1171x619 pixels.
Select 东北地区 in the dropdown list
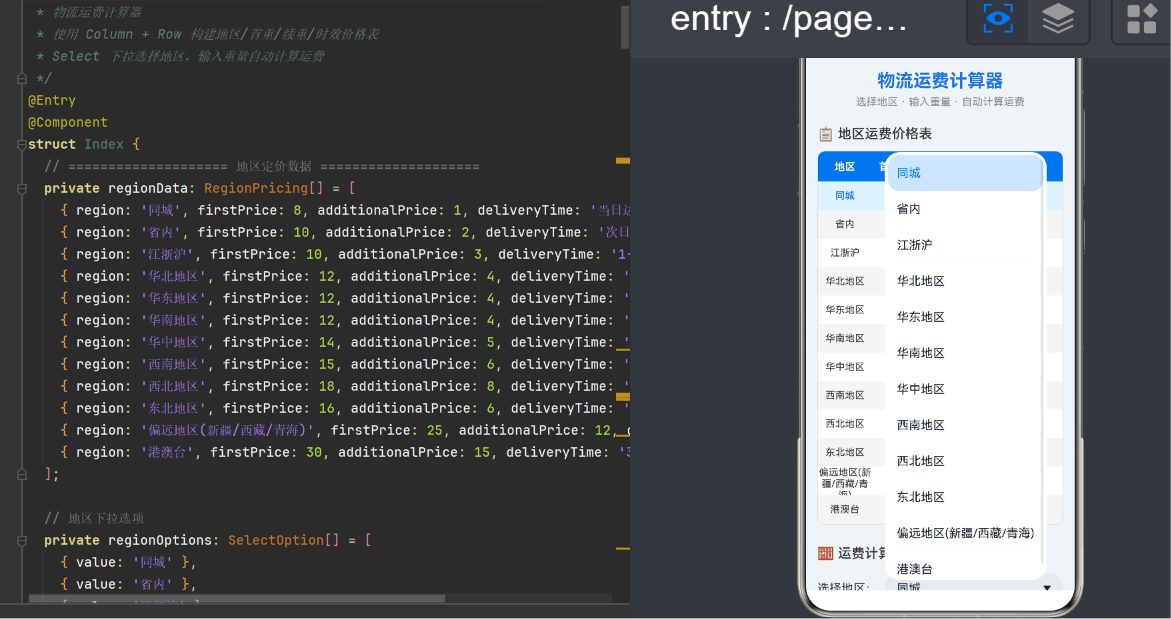(964, 497)
